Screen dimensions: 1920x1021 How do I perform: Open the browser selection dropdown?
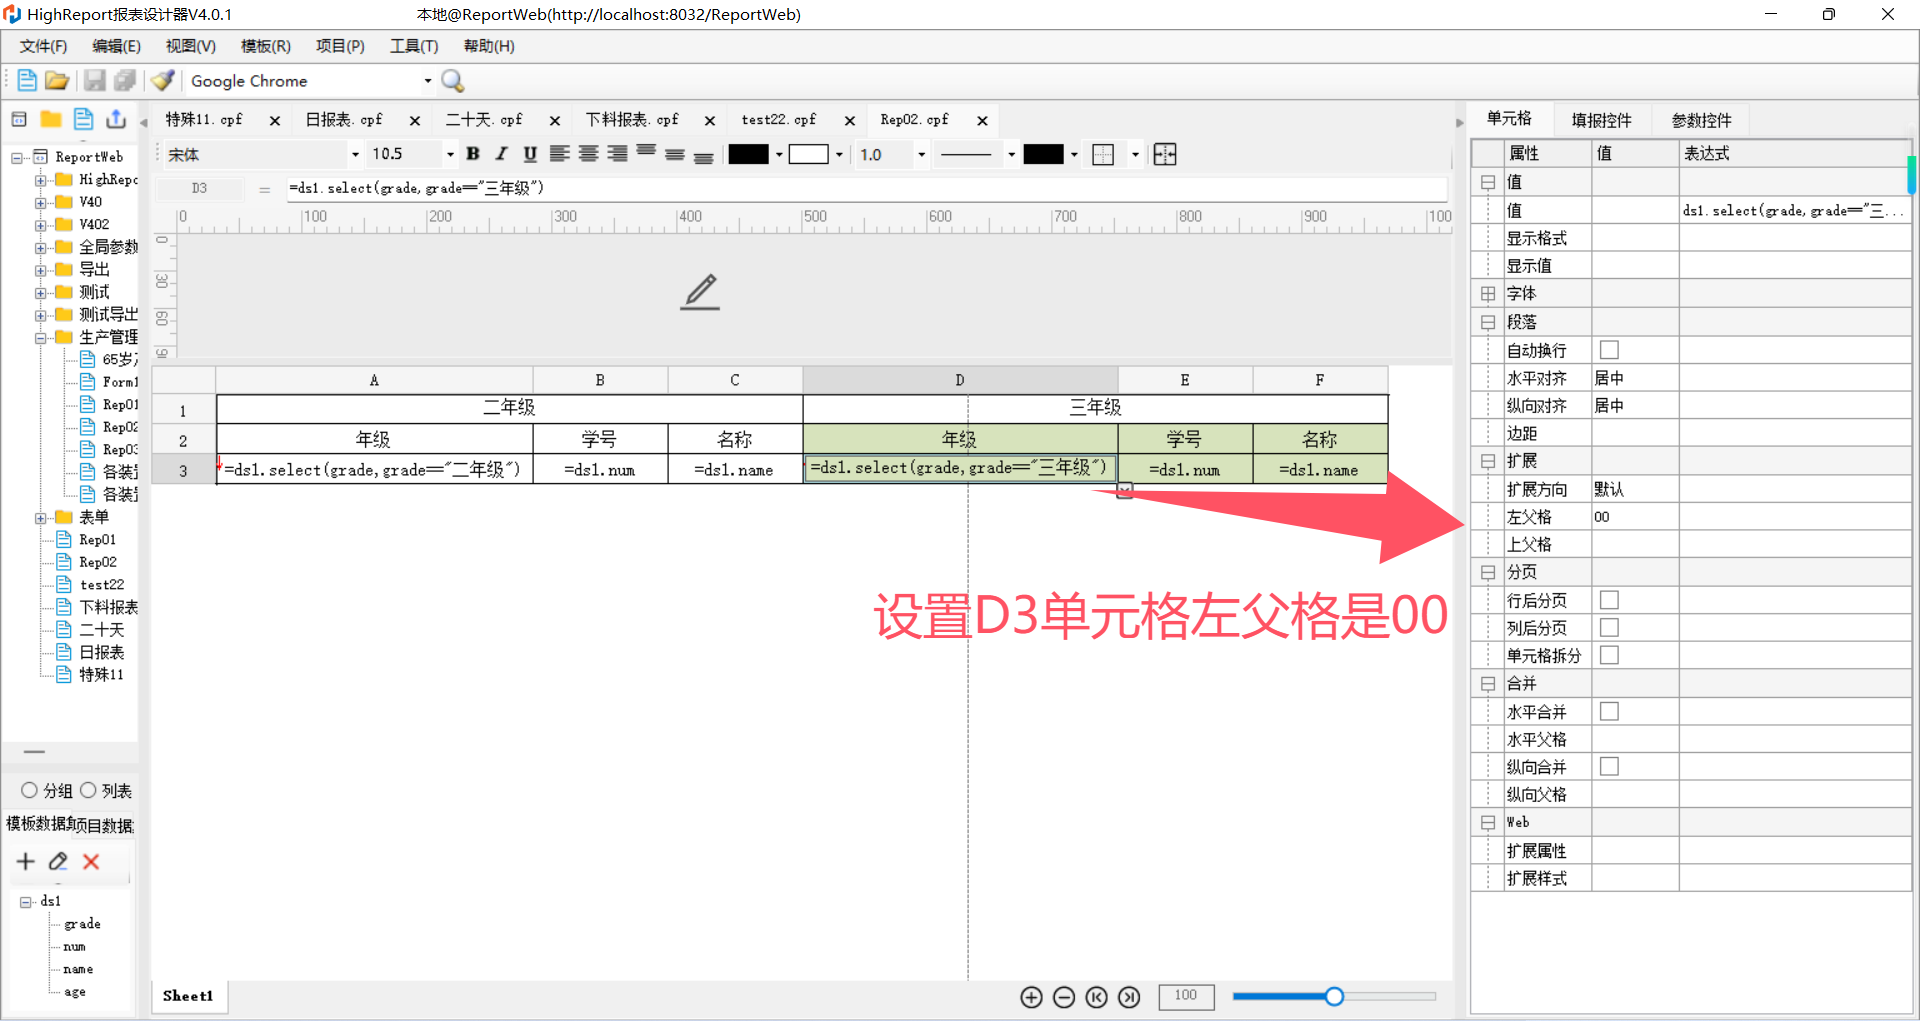coord(428,81)
